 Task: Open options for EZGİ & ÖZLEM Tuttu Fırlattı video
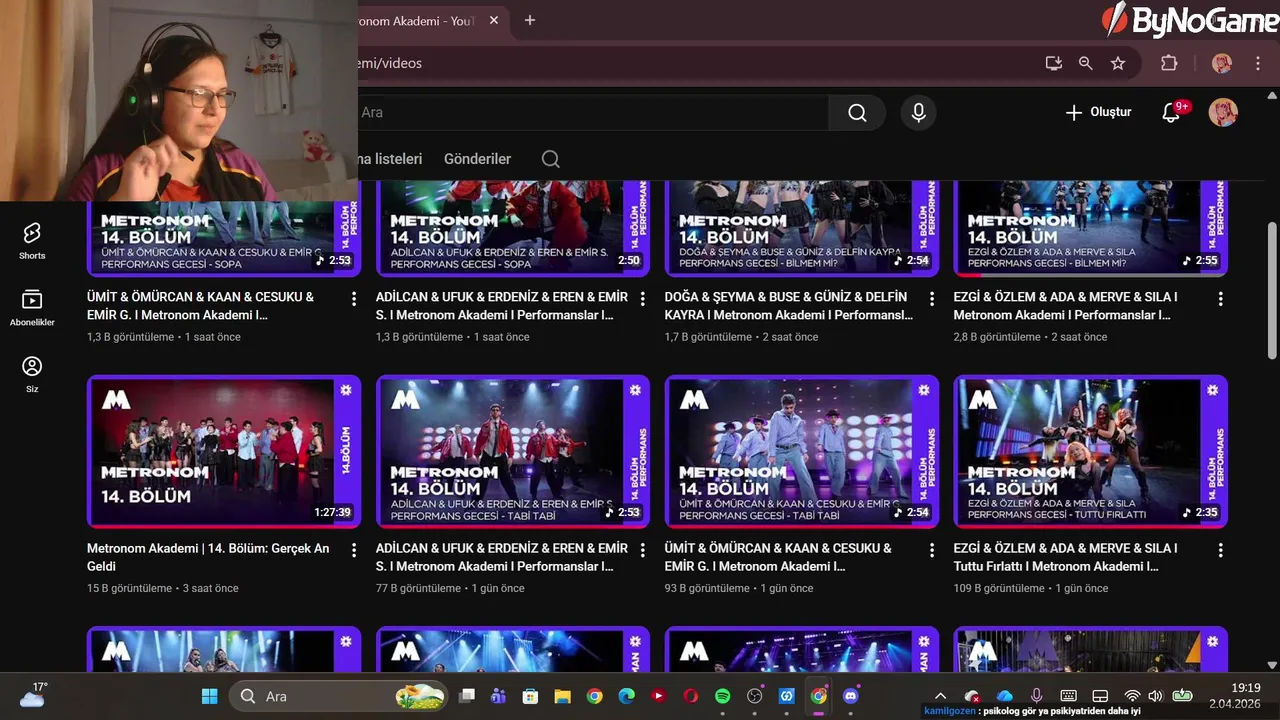click(x=1221, y=550)
